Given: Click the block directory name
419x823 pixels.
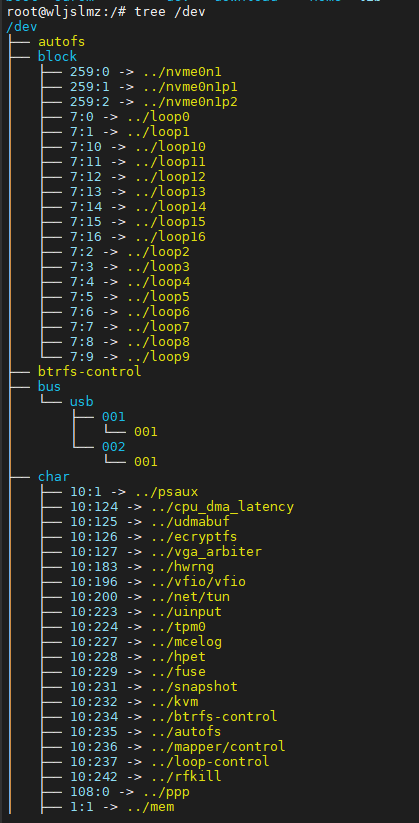Looking at the screenshot, I should [x=57, y=56].
